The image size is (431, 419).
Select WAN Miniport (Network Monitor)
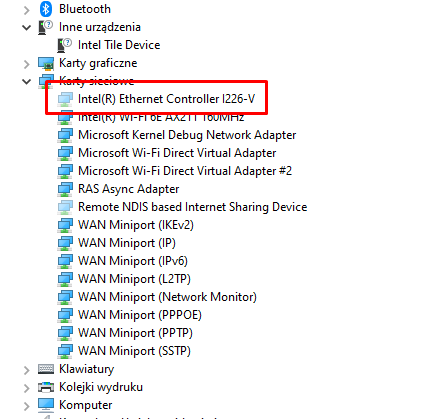pos(167,297)
